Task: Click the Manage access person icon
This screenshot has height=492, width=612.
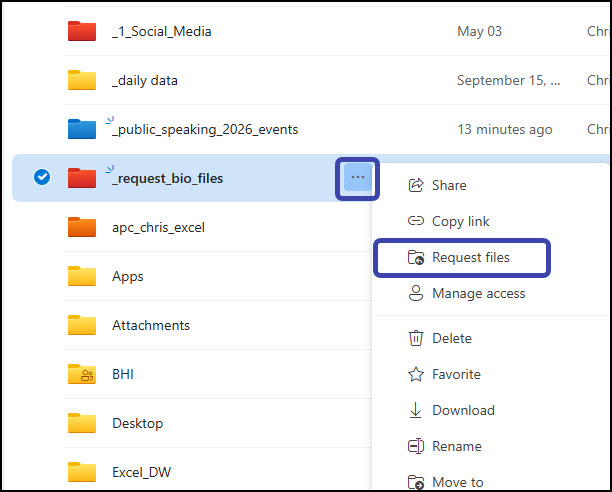Action: [416, 293]
